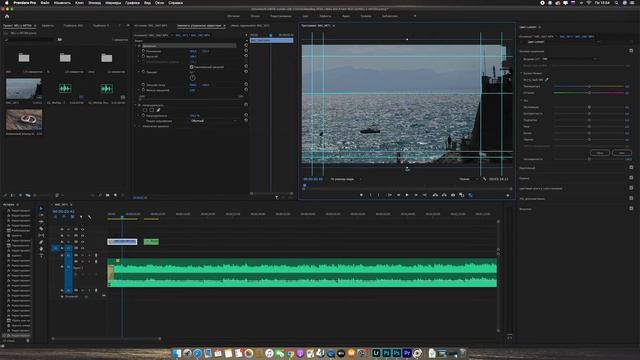640x360 pixels.
Task: Click Add Marker button in the timeline header
Action: pyautogui.click(x=81, y=217)
